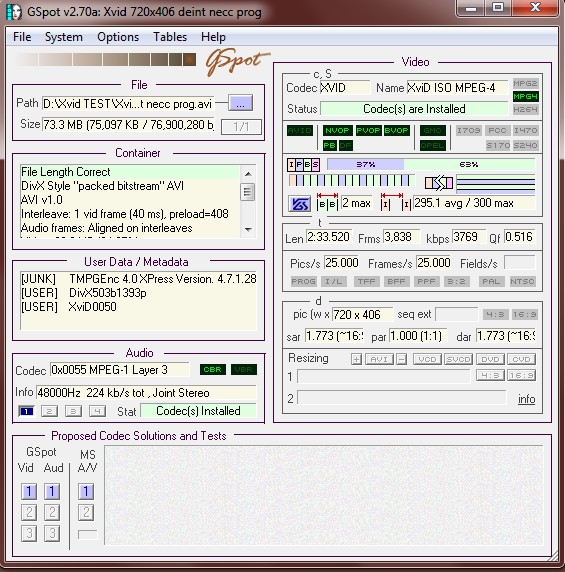
Task: Click GSpot Aud test button 1
Action: (52, 491)
